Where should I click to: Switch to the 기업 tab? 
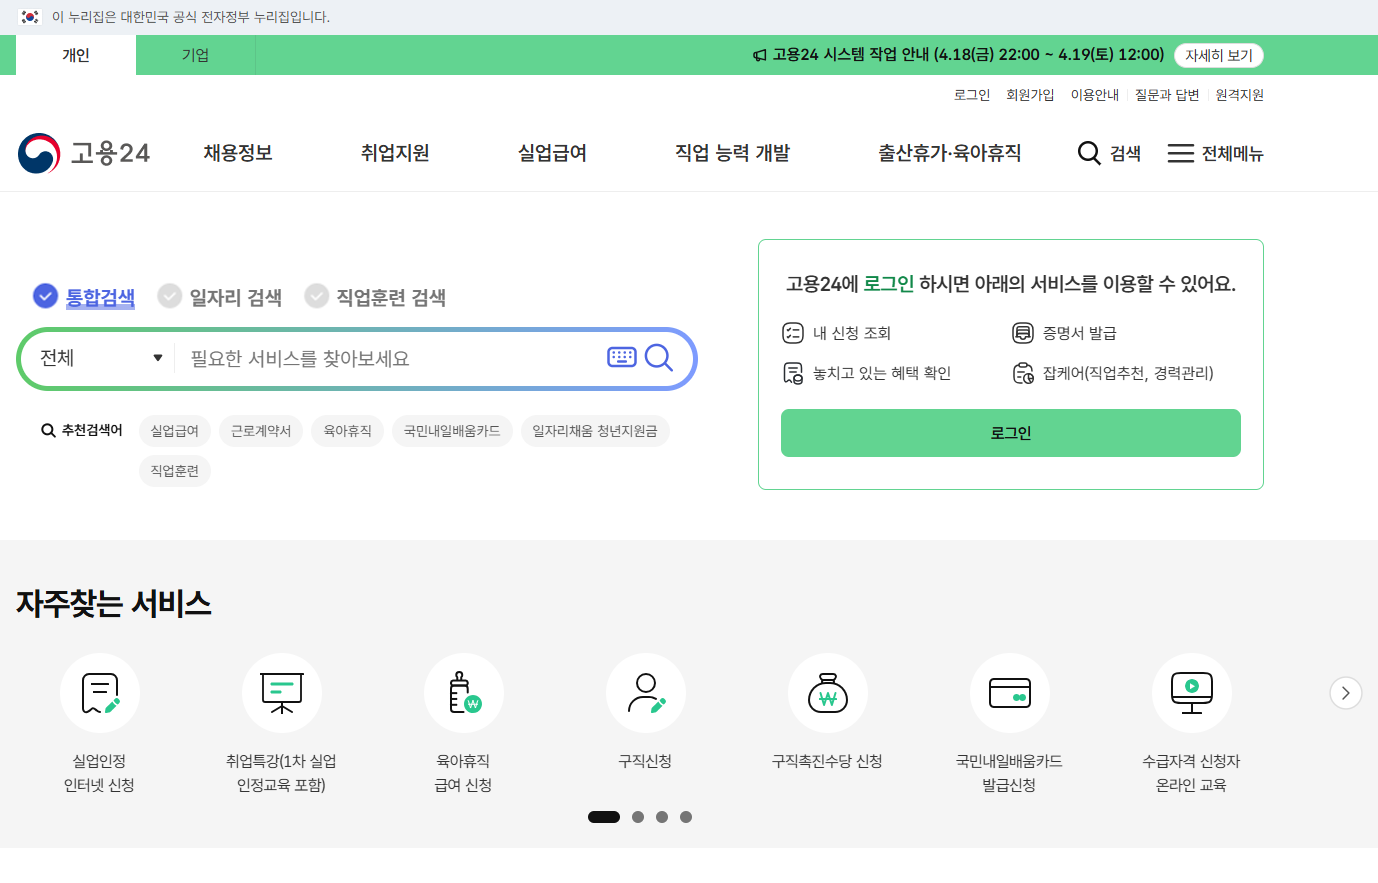(194, 55)
